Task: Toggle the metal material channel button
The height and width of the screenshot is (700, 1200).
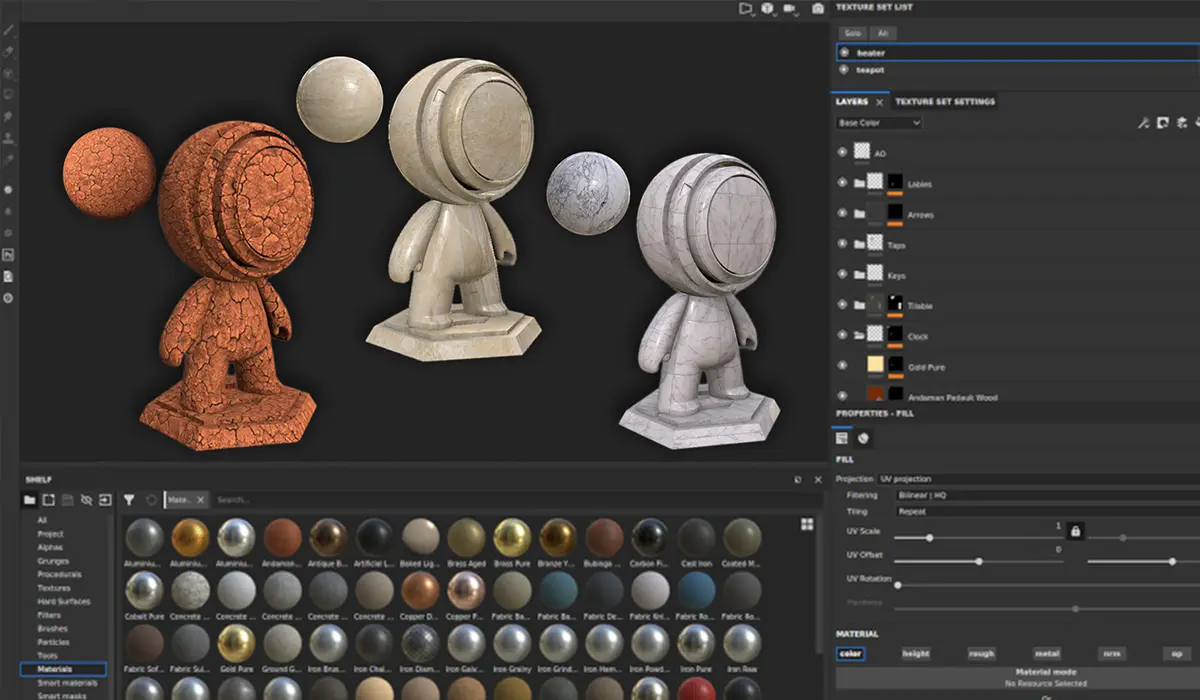Action: click(x=1046, y=653)
